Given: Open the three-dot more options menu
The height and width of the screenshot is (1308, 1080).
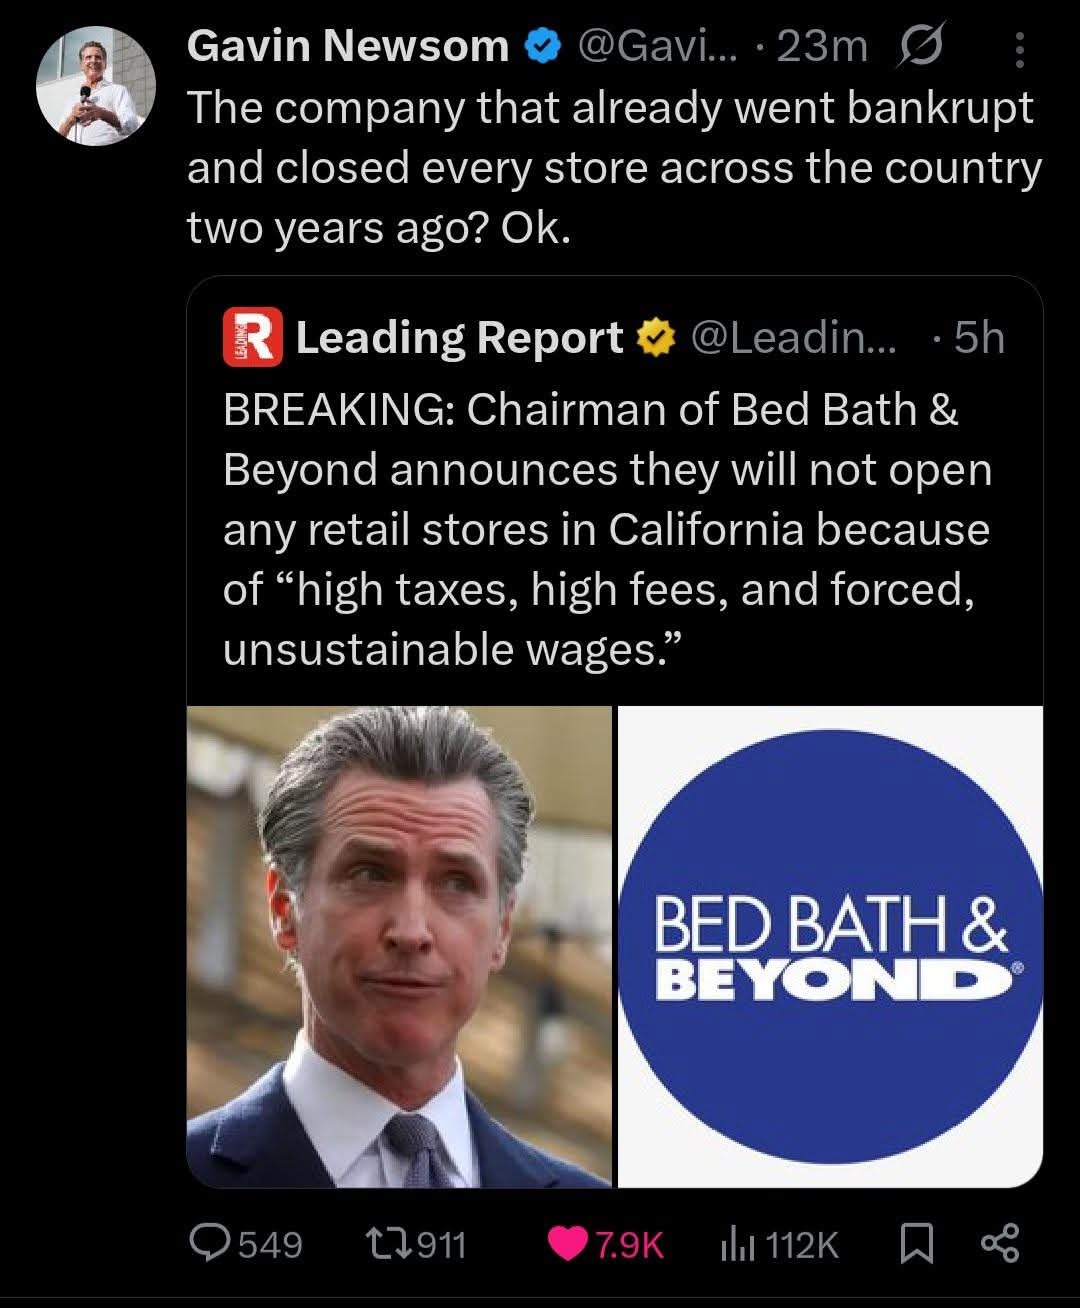Looking at the screenshot, I should point(1019,49).
